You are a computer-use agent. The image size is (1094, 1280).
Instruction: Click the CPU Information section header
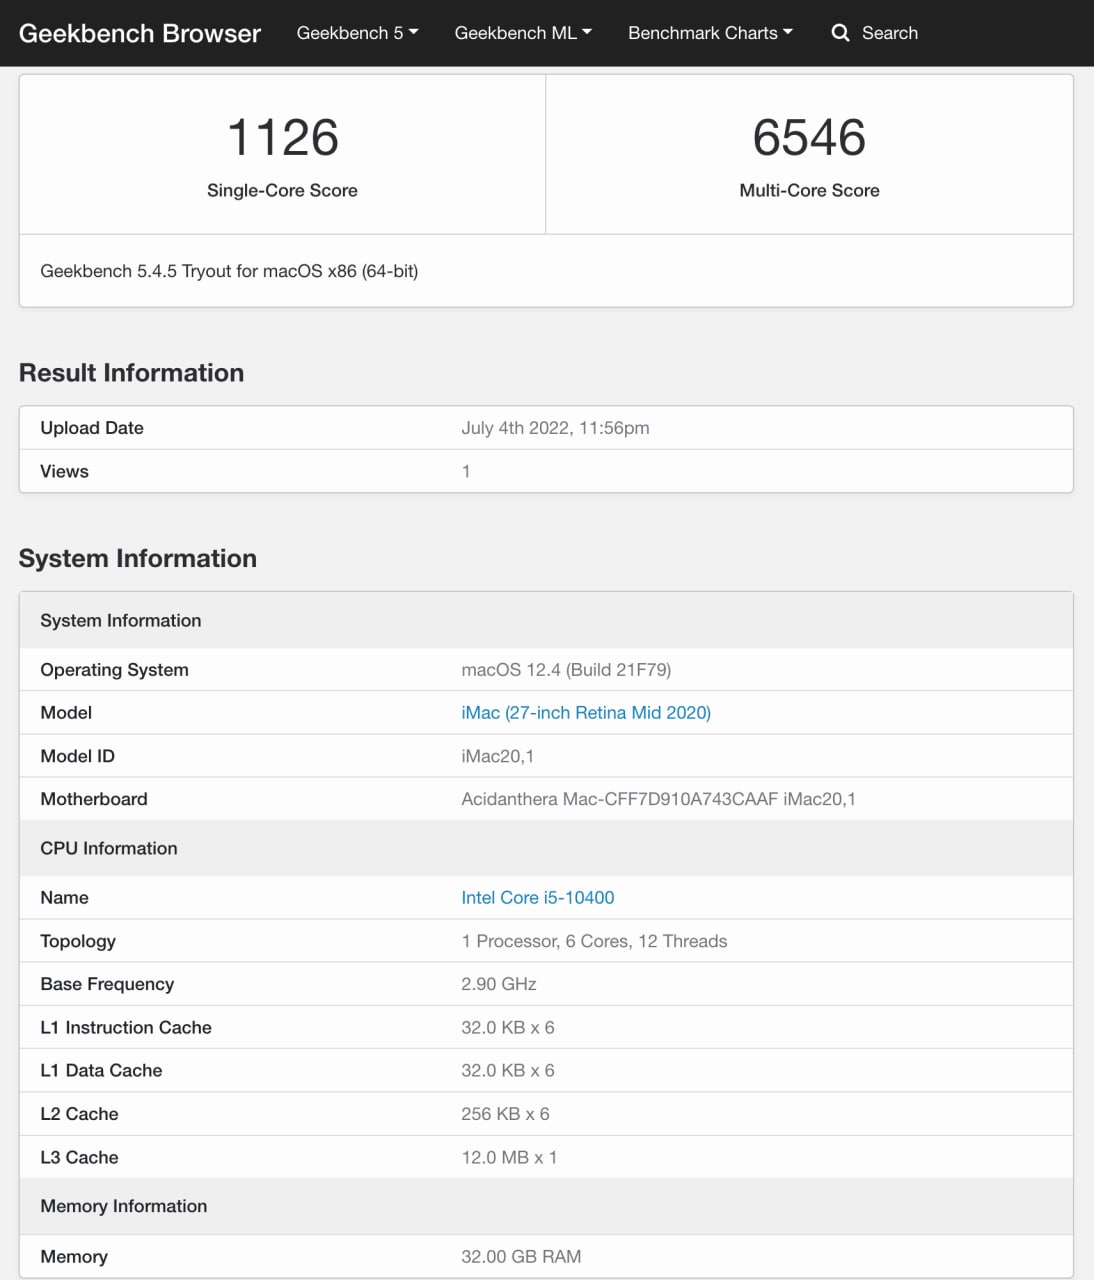(546, 848)
